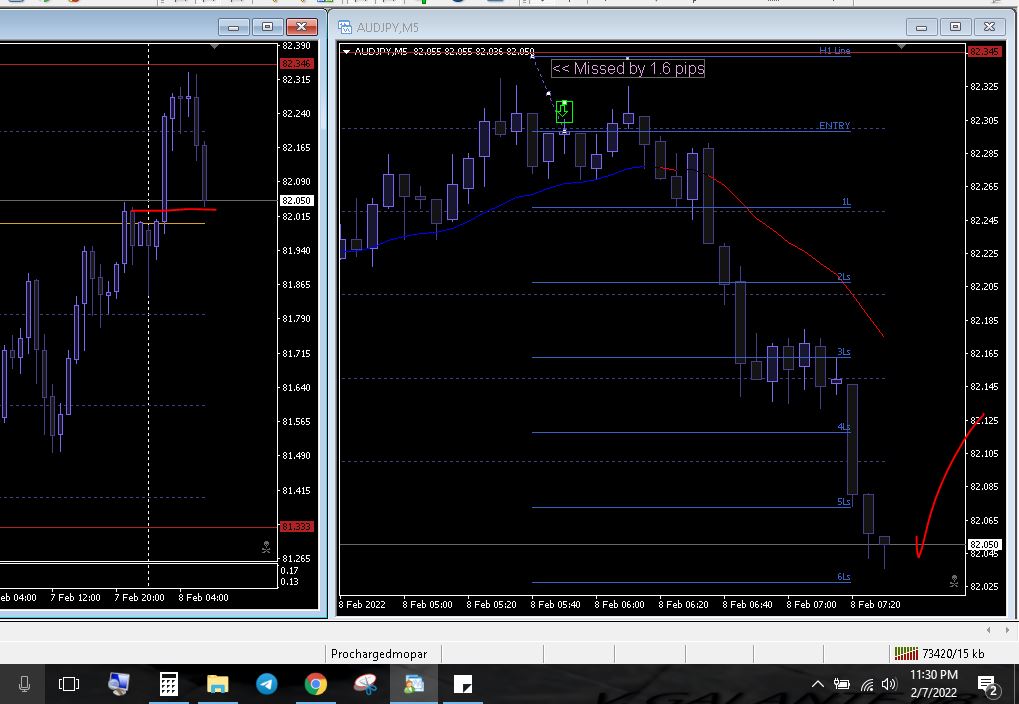Click the 82.050 price tag on the left chart scale

tap(297, 200)
